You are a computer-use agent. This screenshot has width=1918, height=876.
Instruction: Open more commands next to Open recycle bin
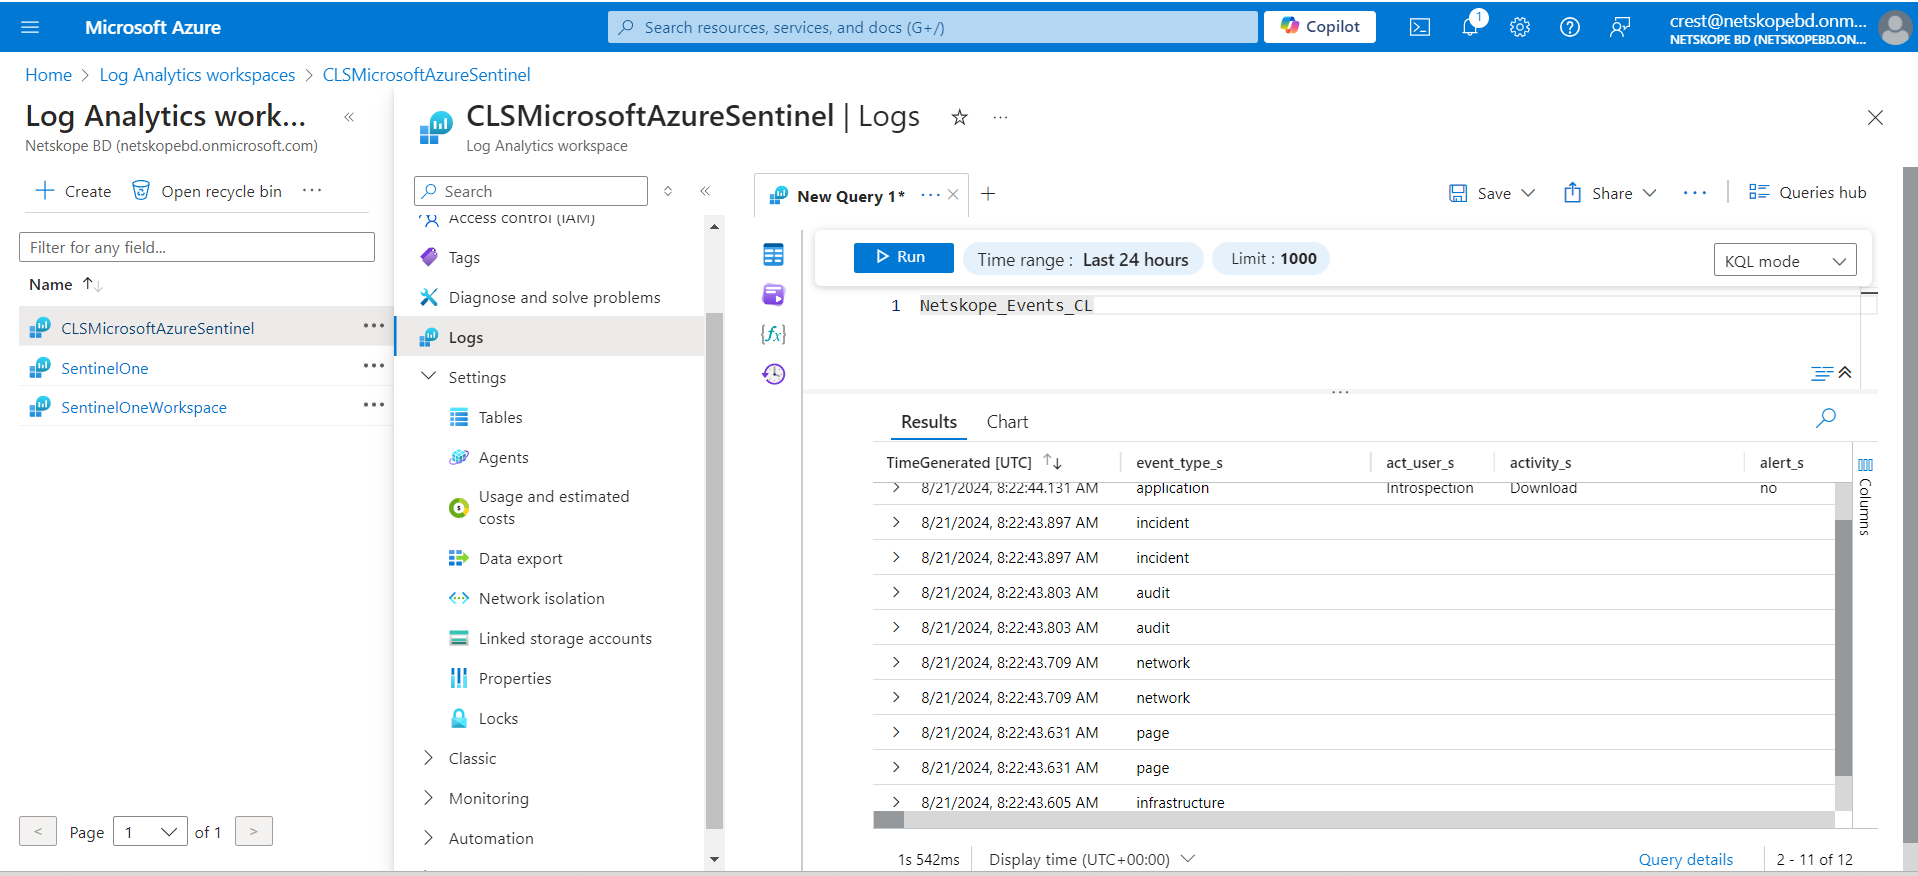[312, 190]
